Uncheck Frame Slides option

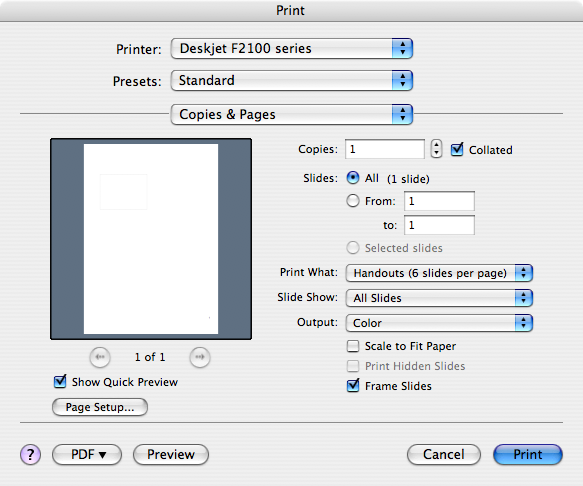(x=353, y=386)
